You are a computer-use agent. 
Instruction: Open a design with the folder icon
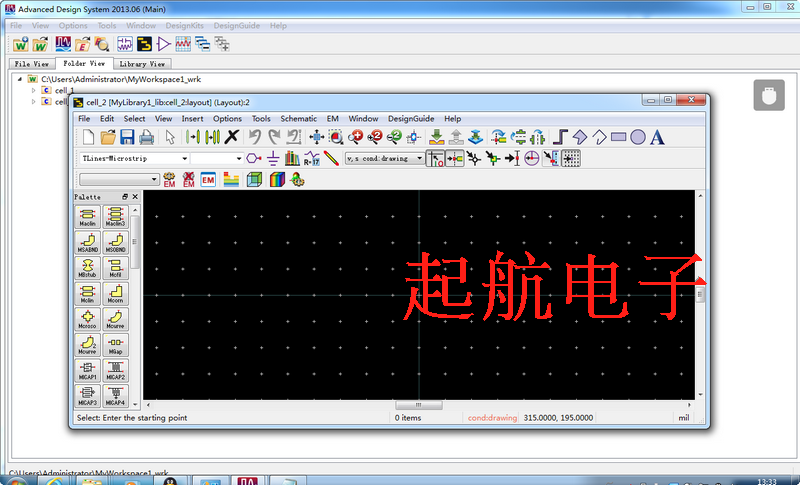coord(108,137)
